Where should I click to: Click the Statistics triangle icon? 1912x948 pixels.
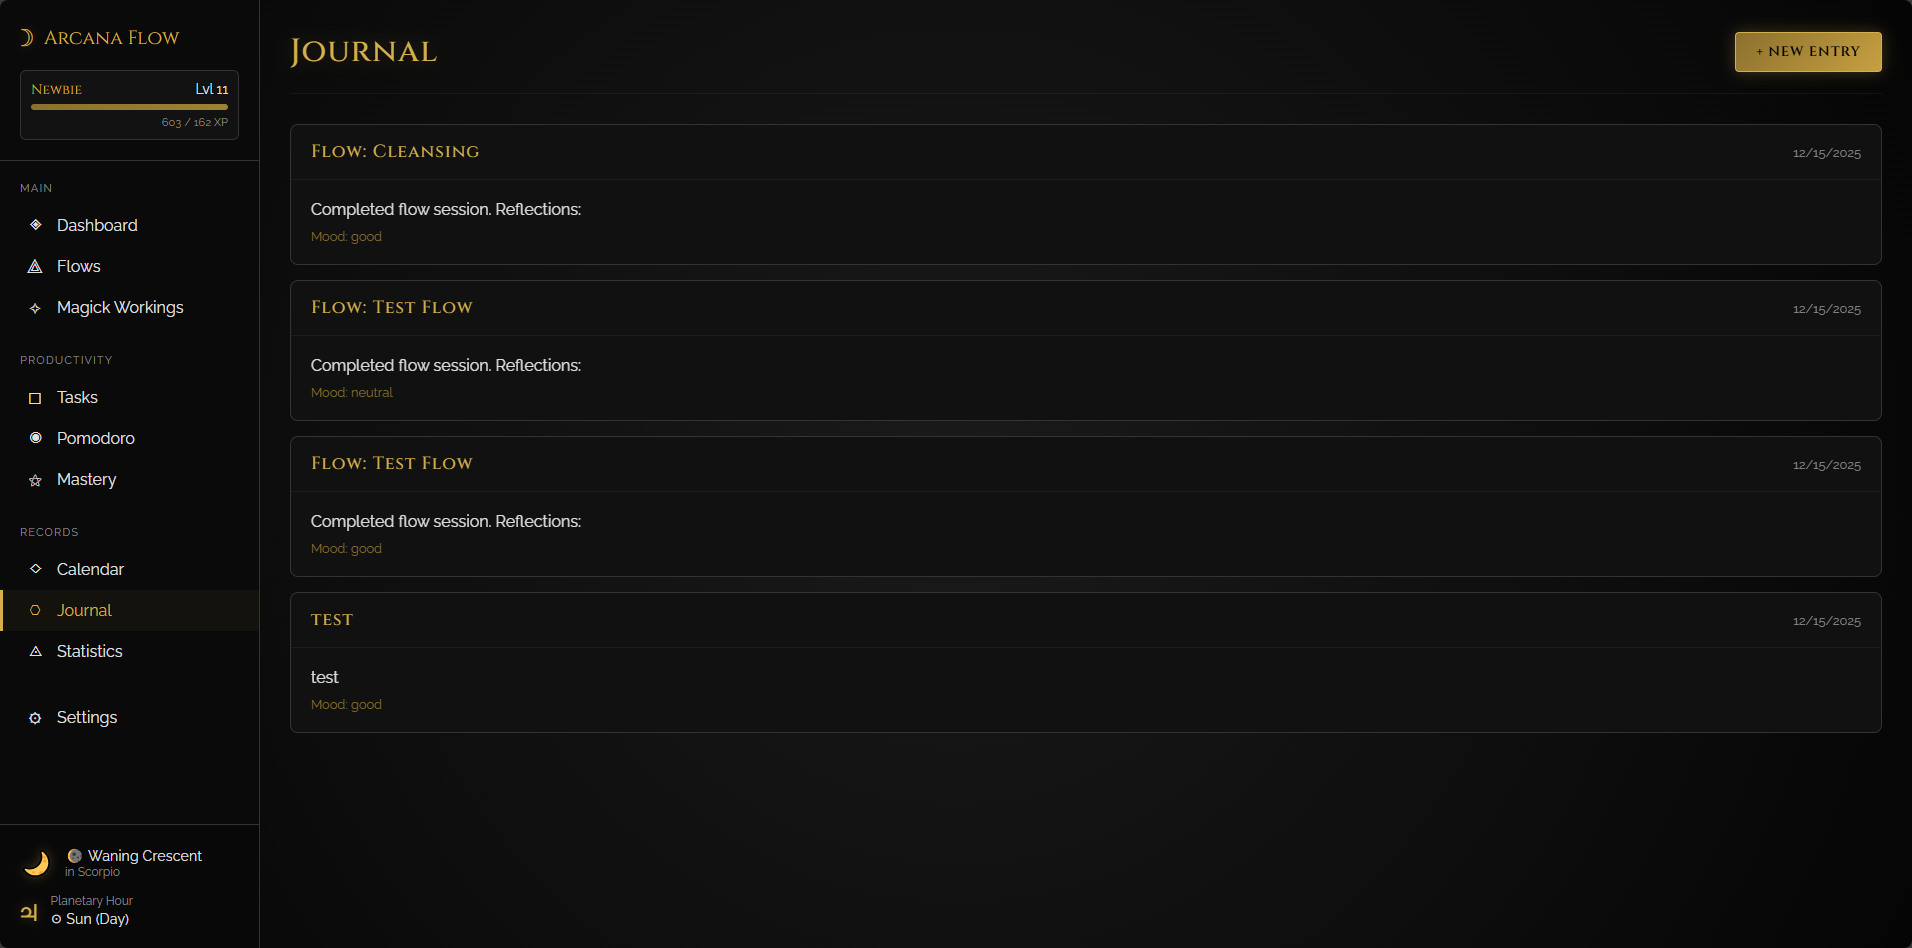(x=35, y=651)
